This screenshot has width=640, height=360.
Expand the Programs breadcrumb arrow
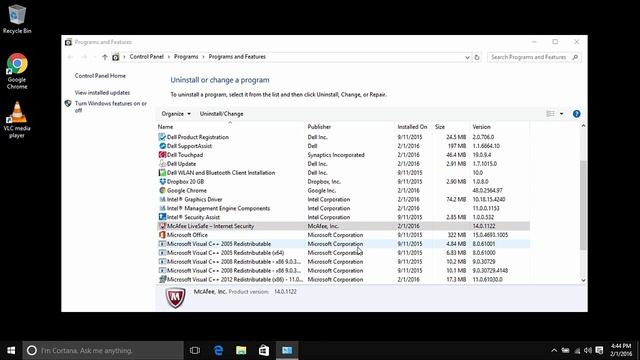click(x=203, y=57)
